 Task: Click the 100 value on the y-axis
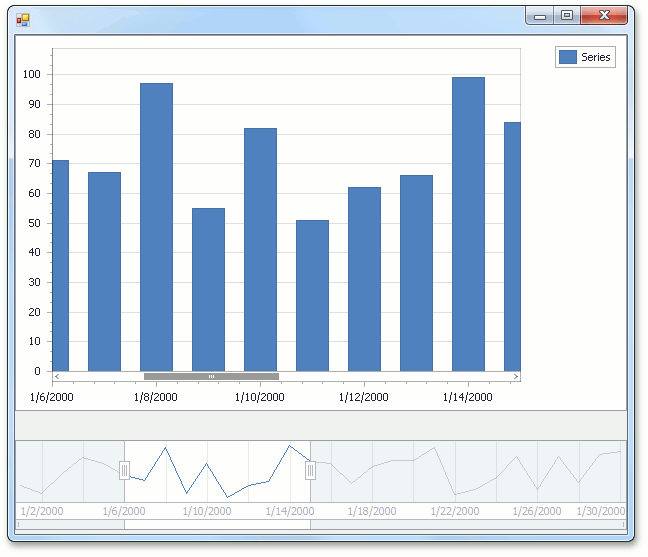pos(31,74)
